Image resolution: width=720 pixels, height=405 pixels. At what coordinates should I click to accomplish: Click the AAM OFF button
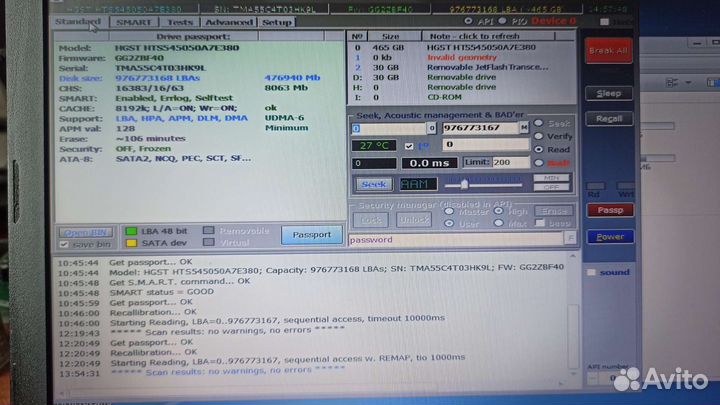point(551,187)
